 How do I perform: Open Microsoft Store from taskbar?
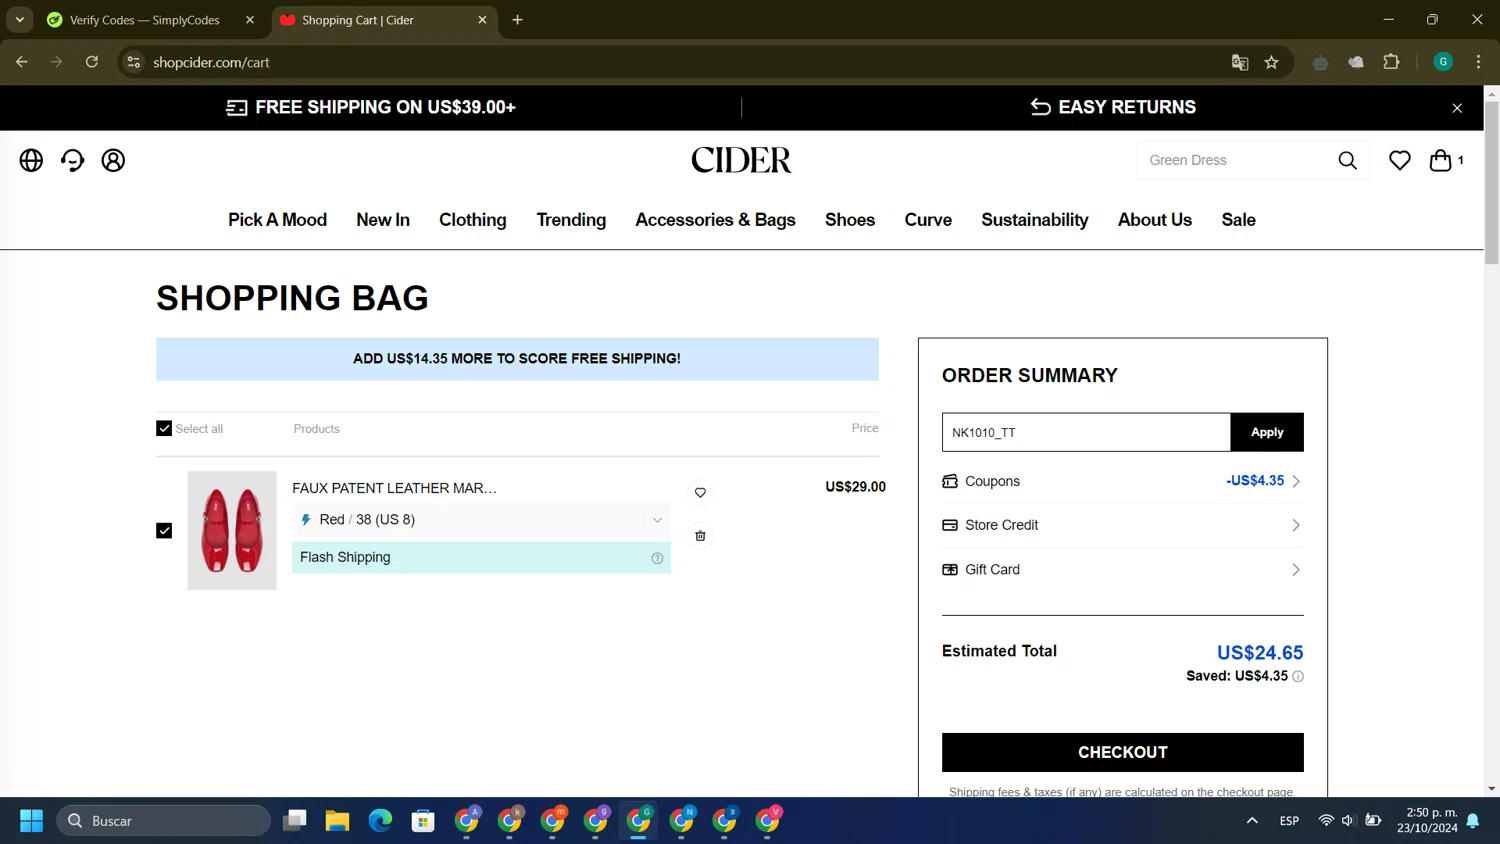[423, 821]
